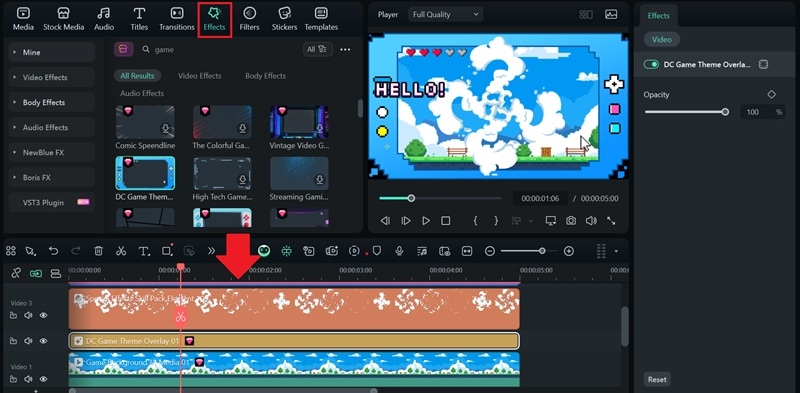
Task: Open the All filter dropdown
Action: 317,49
